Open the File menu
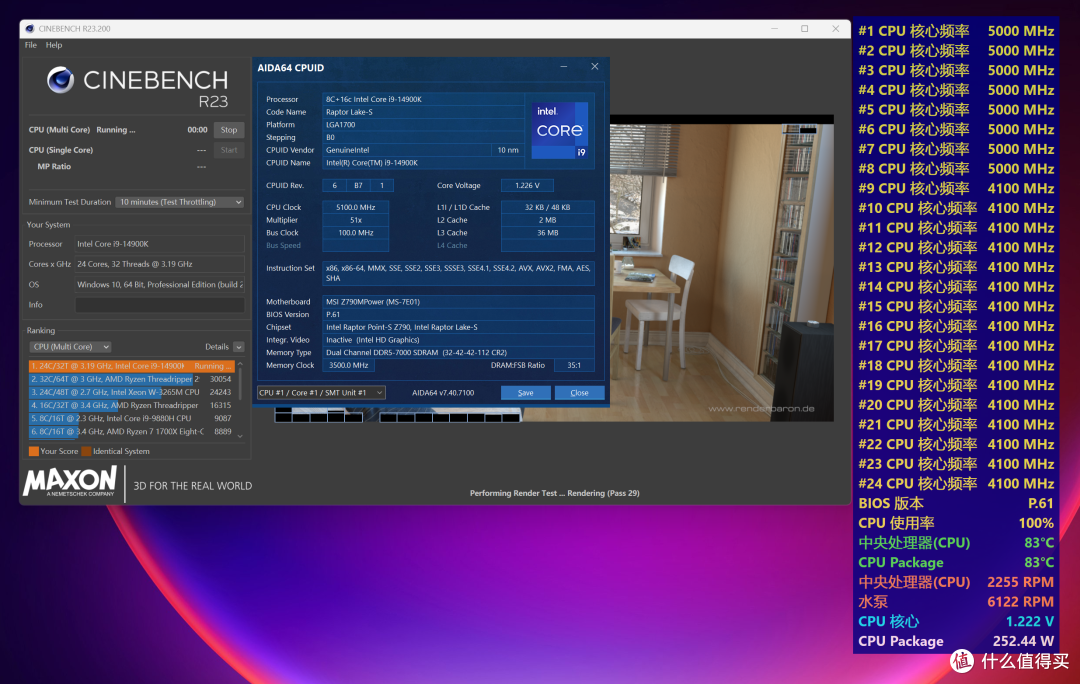 tap(29, 45)
